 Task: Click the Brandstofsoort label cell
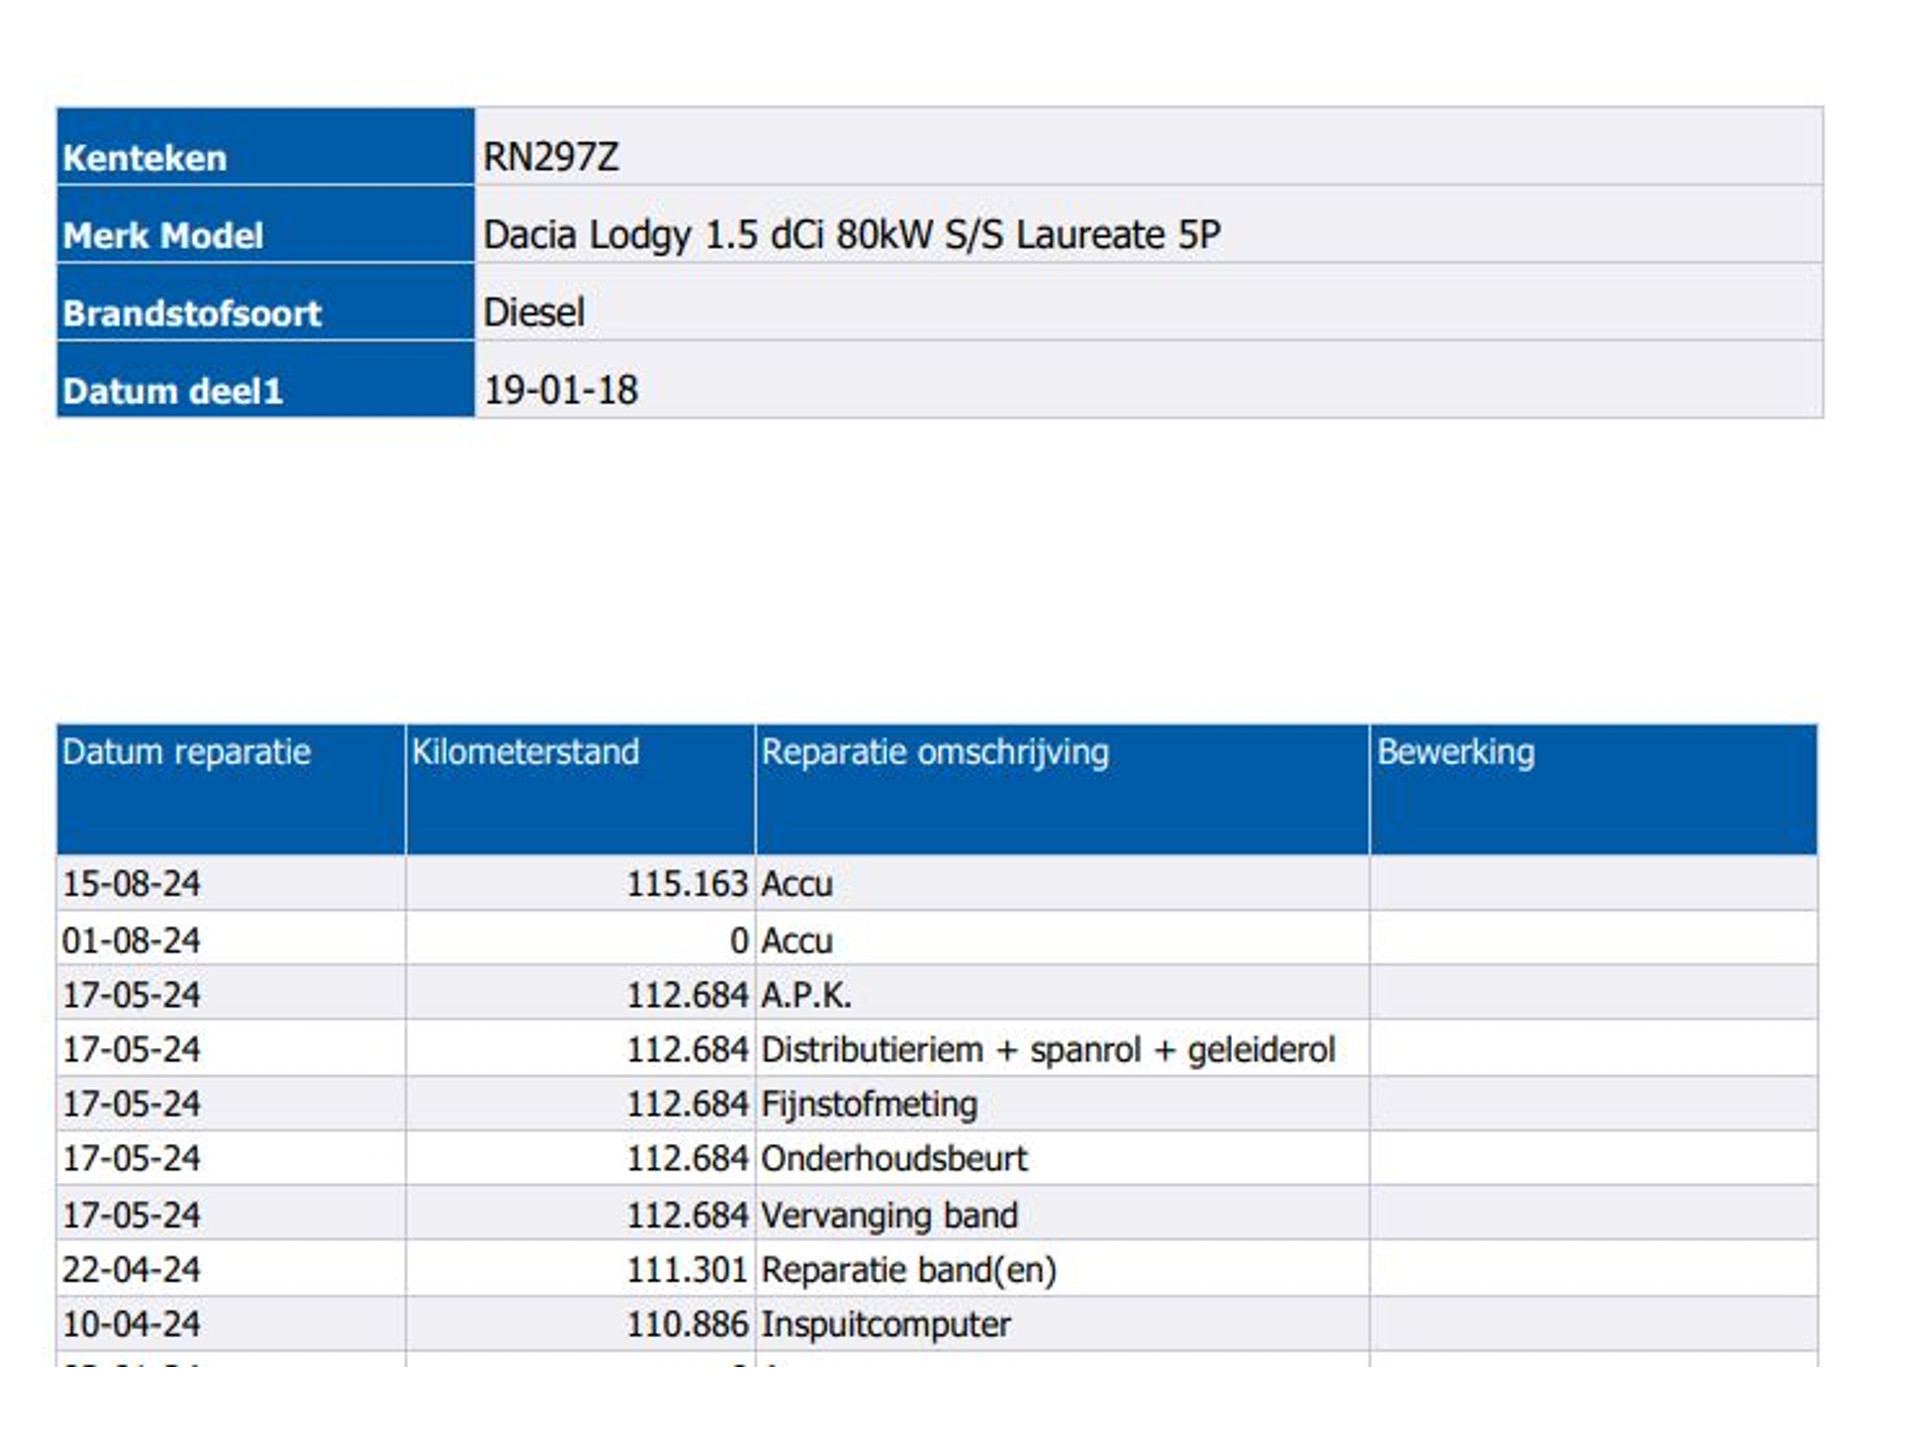(265, 302)
